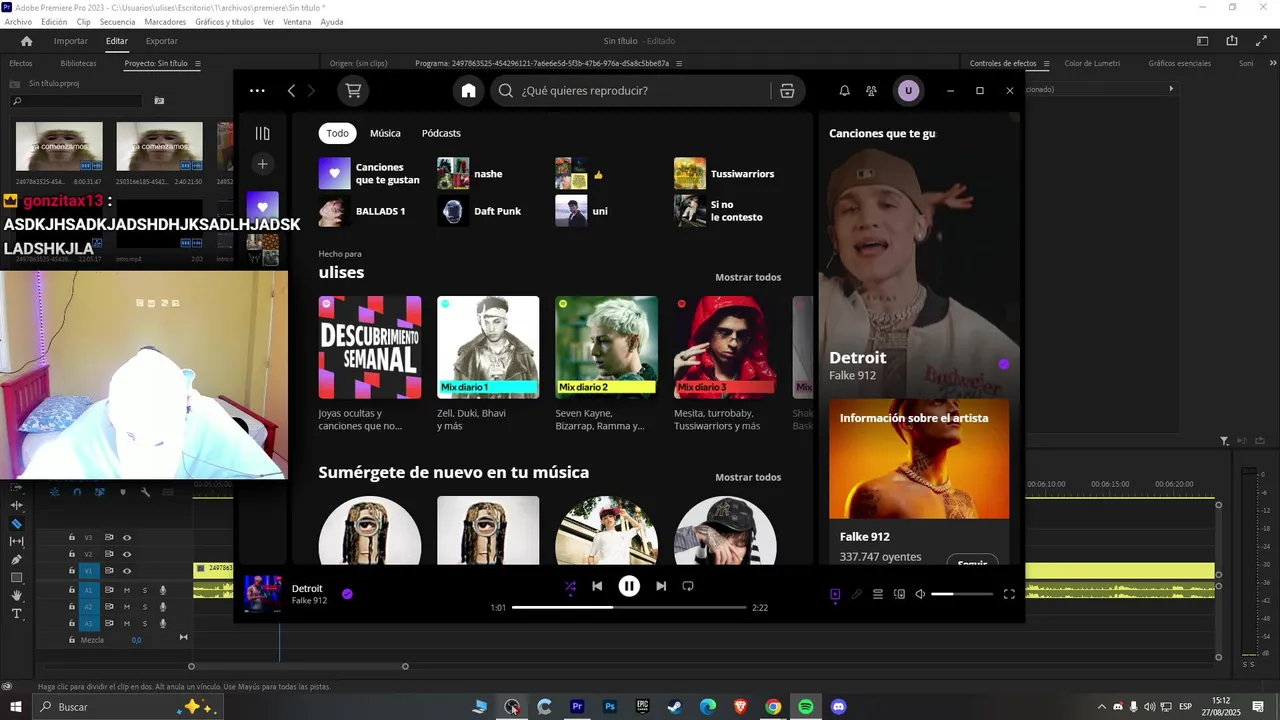Open Mix diario 2 card
1280x720 pixels.
[x=607, y=364]
